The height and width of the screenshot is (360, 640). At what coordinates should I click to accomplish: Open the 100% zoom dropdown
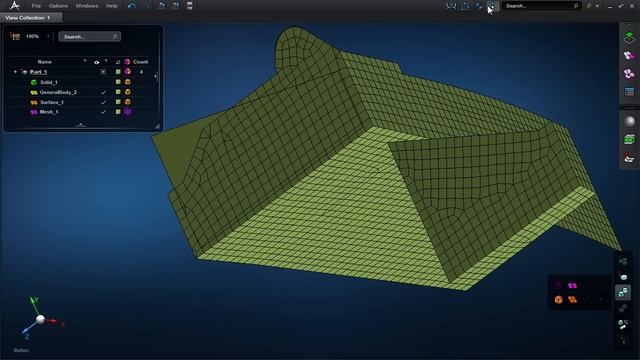48,36
